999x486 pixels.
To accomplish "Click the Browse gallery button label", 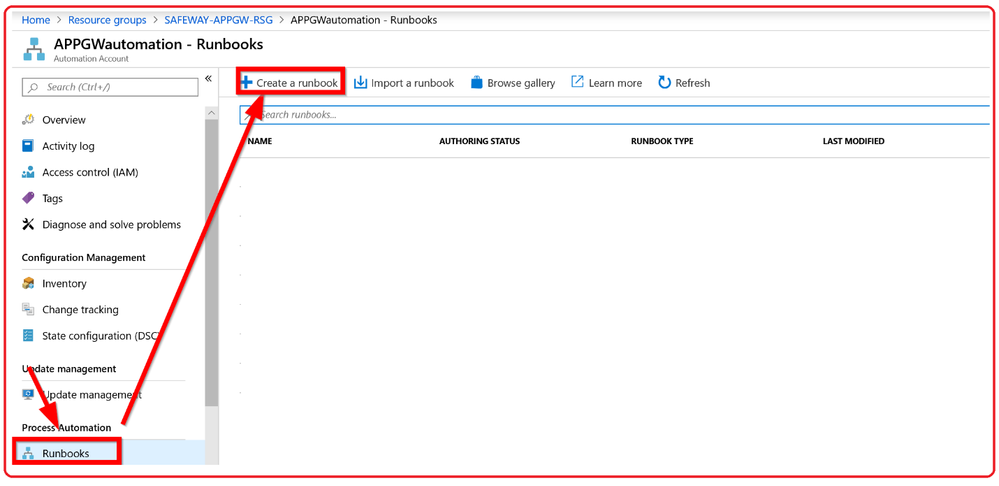I will (x=521, y=83).
